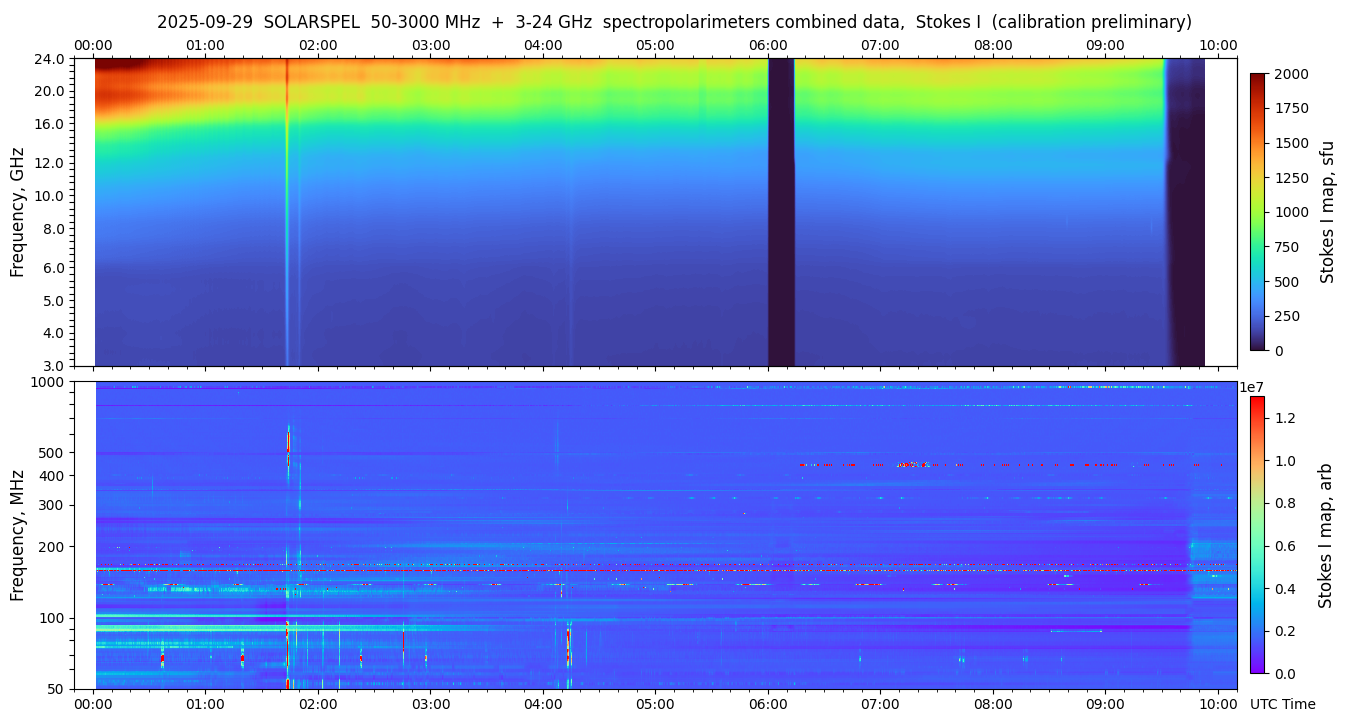This screenshot has width=1350, height=725.
Task: Click the 05:00 tick label on bottom time axis
Action: (655, 704)
